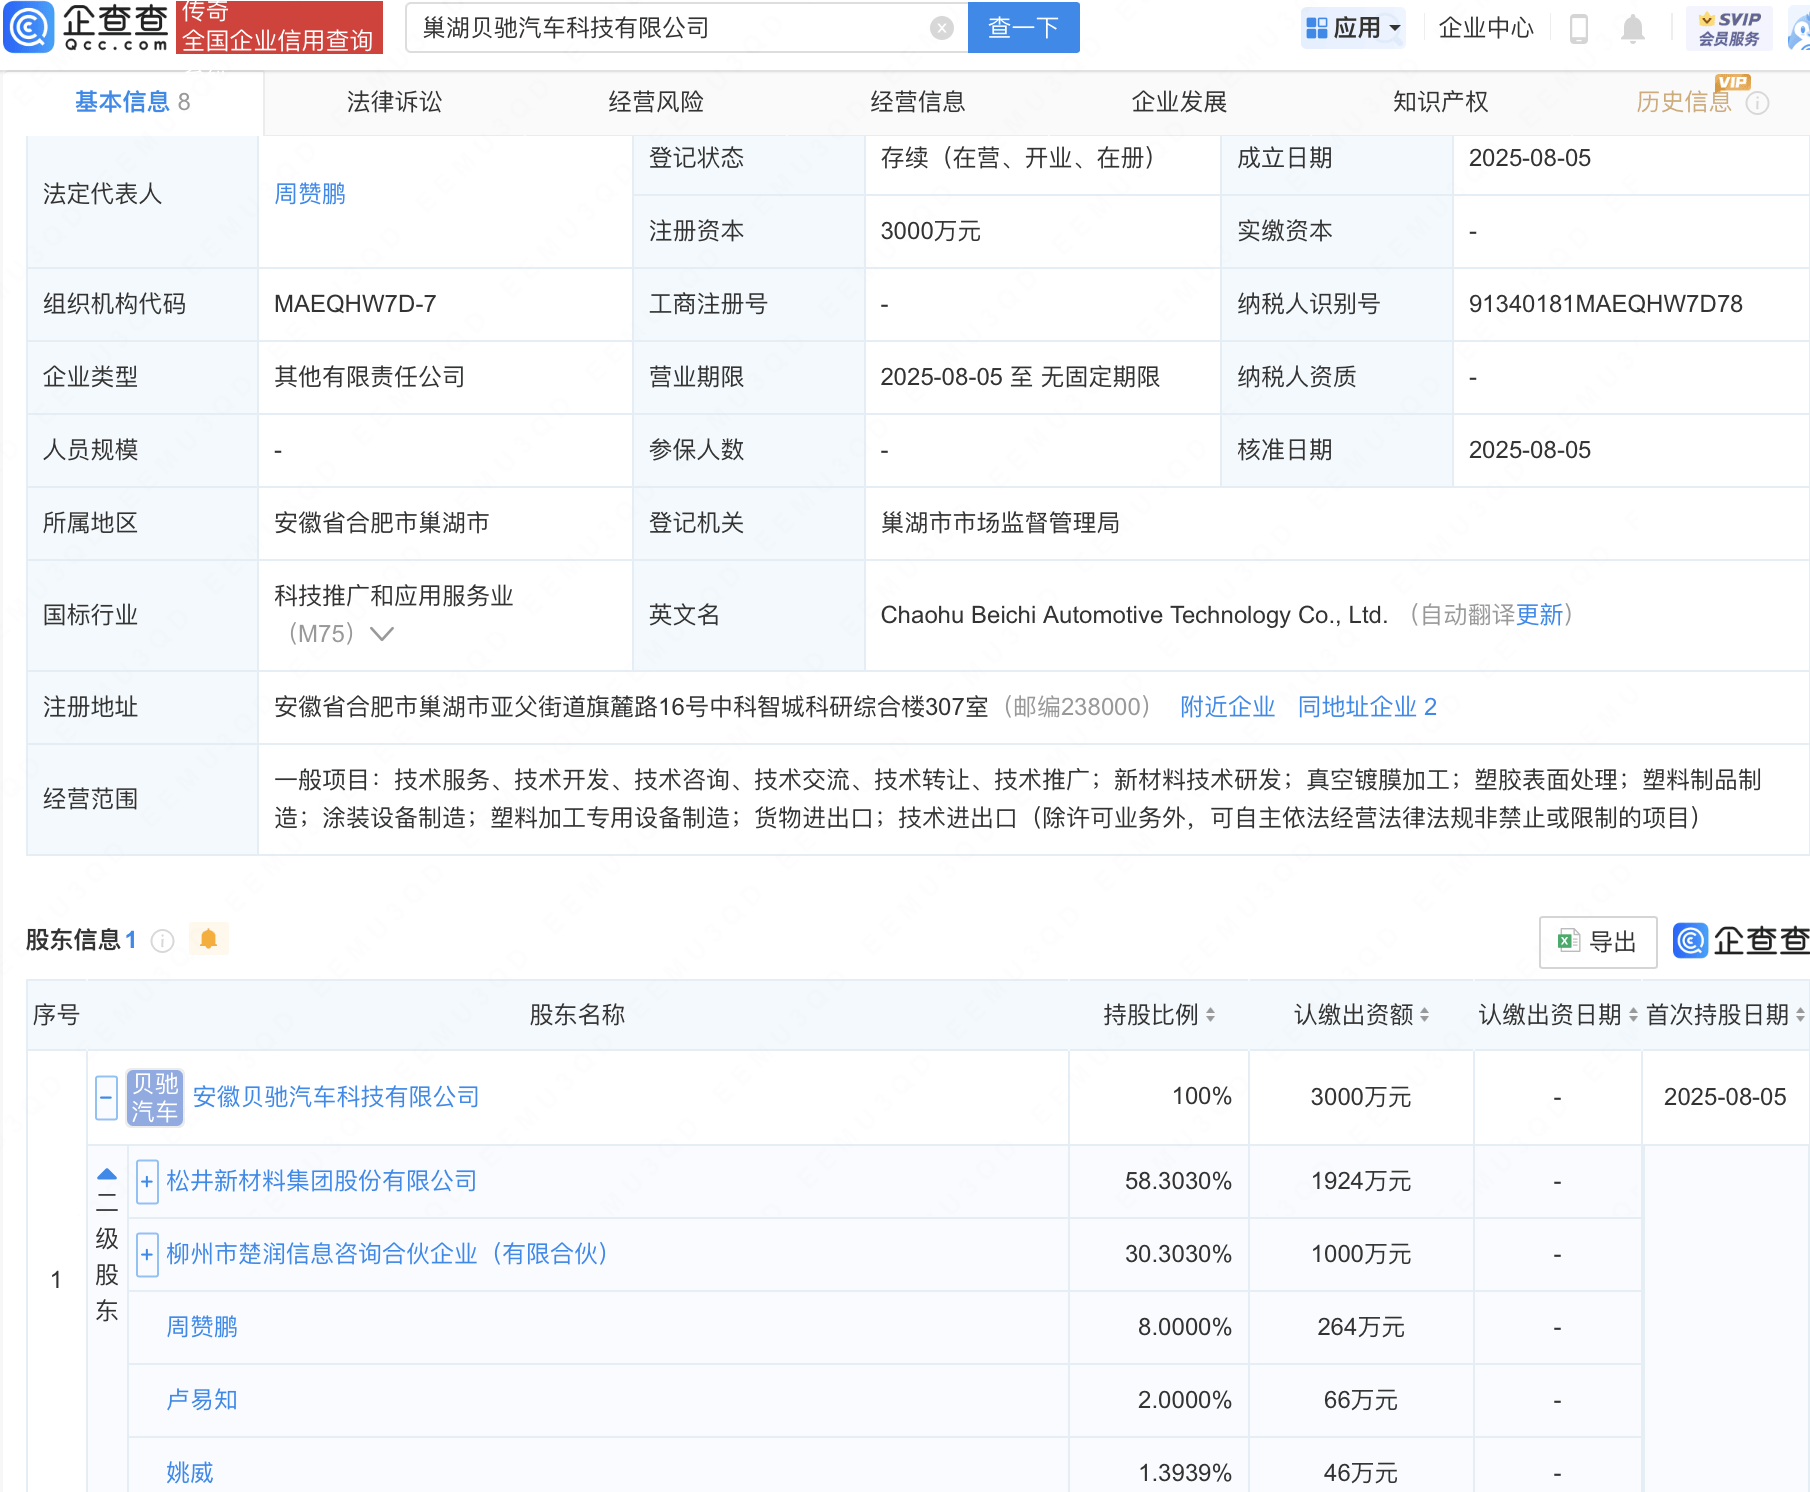The image size is (1810, 1492).
Task: Collapse the 安徽贝驰汽车科技 shareholder row
Action: (107, 1098)
